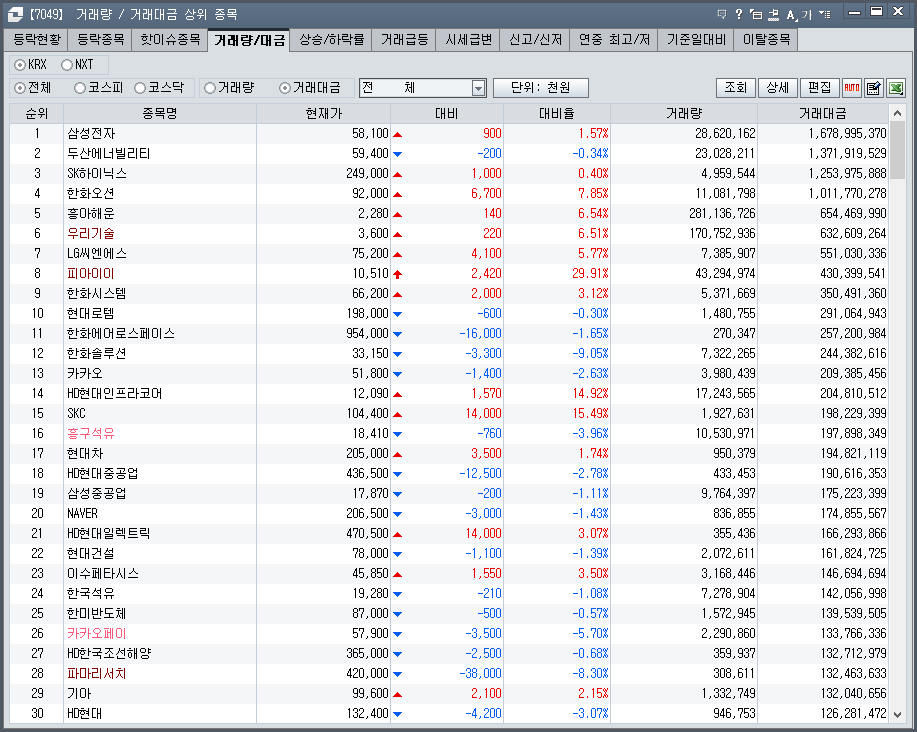The image size is (917, 732).
Task: Click the pink 흥구석유 stock name
Action: coord(91,434)
